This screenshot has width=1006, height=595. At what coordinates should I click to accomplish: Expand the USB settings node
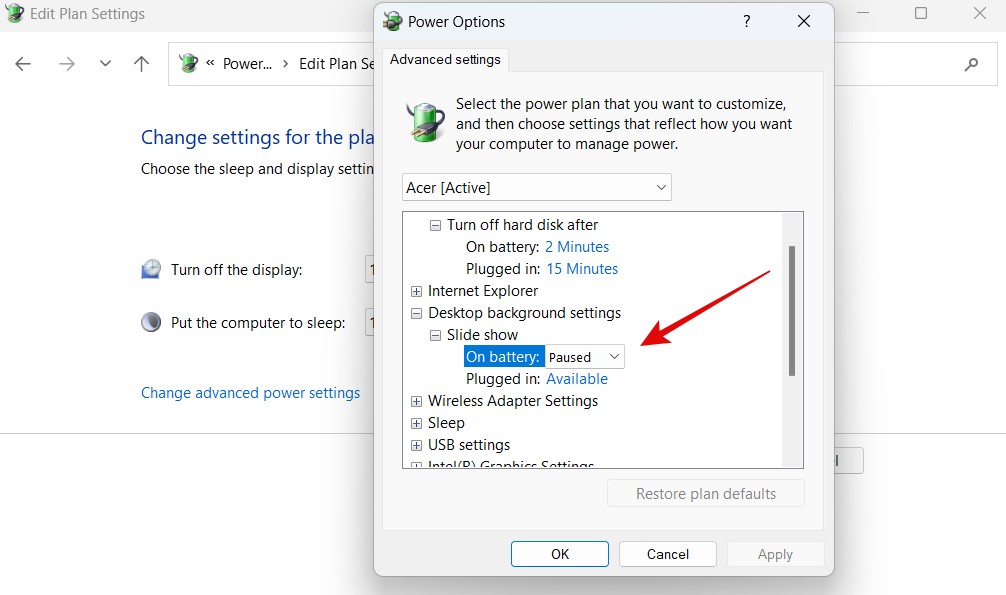click(x=416, y=445)
